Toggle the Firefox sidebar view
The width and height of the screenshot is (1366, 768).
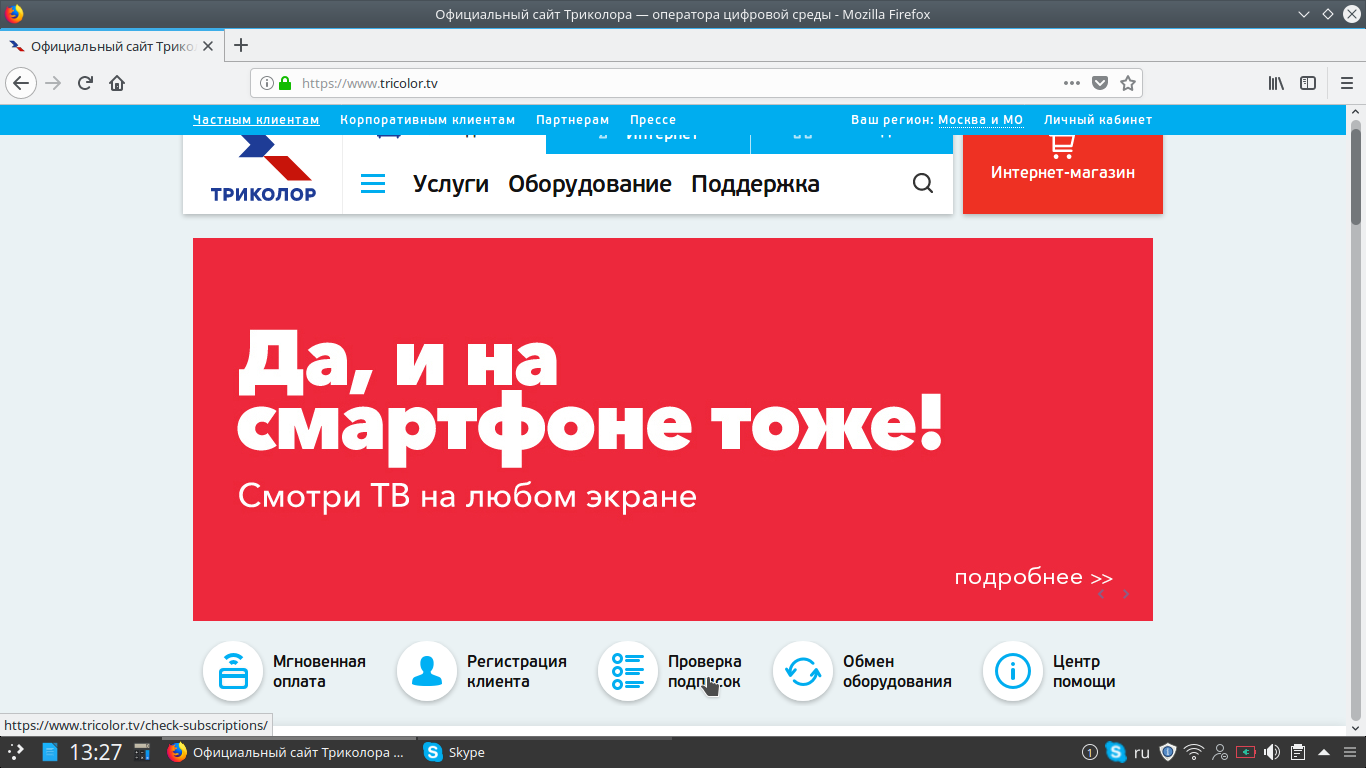tap(1308, 83)
